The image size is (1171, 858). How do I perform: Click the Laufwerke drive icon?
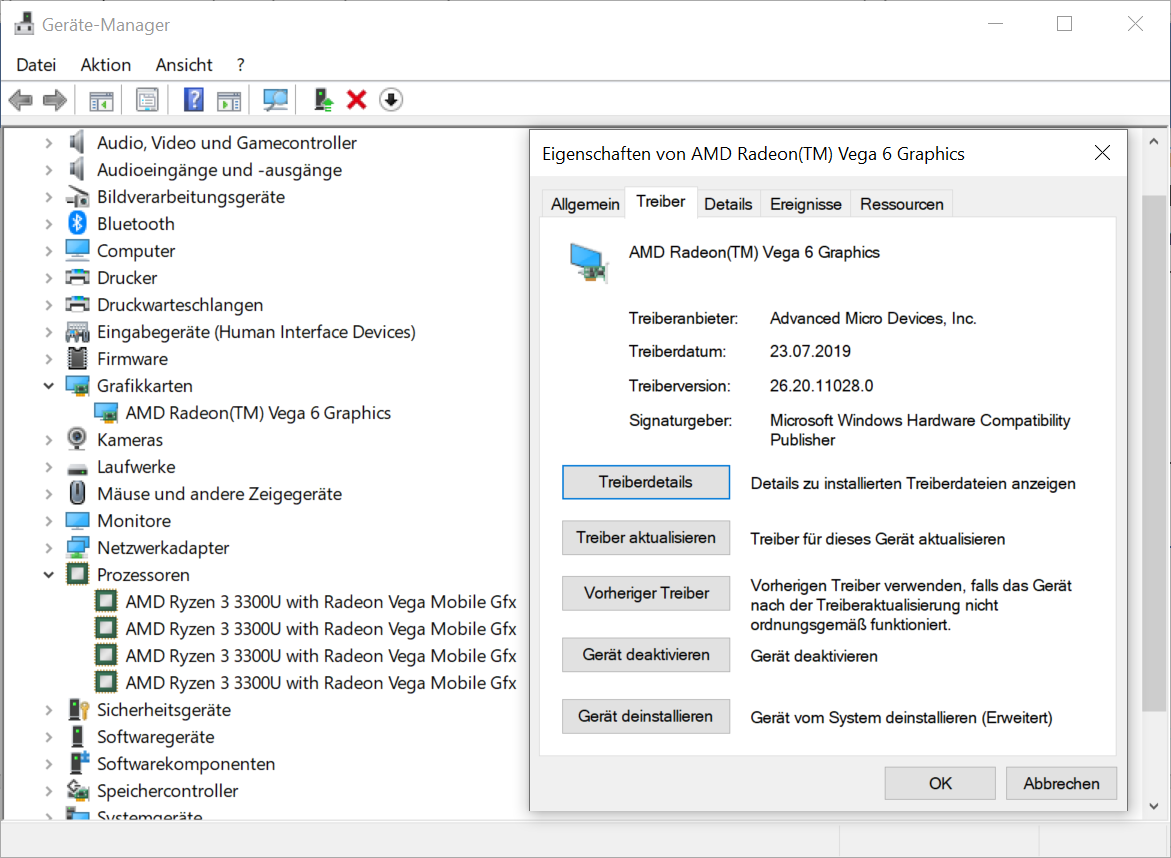coord(78,469)
